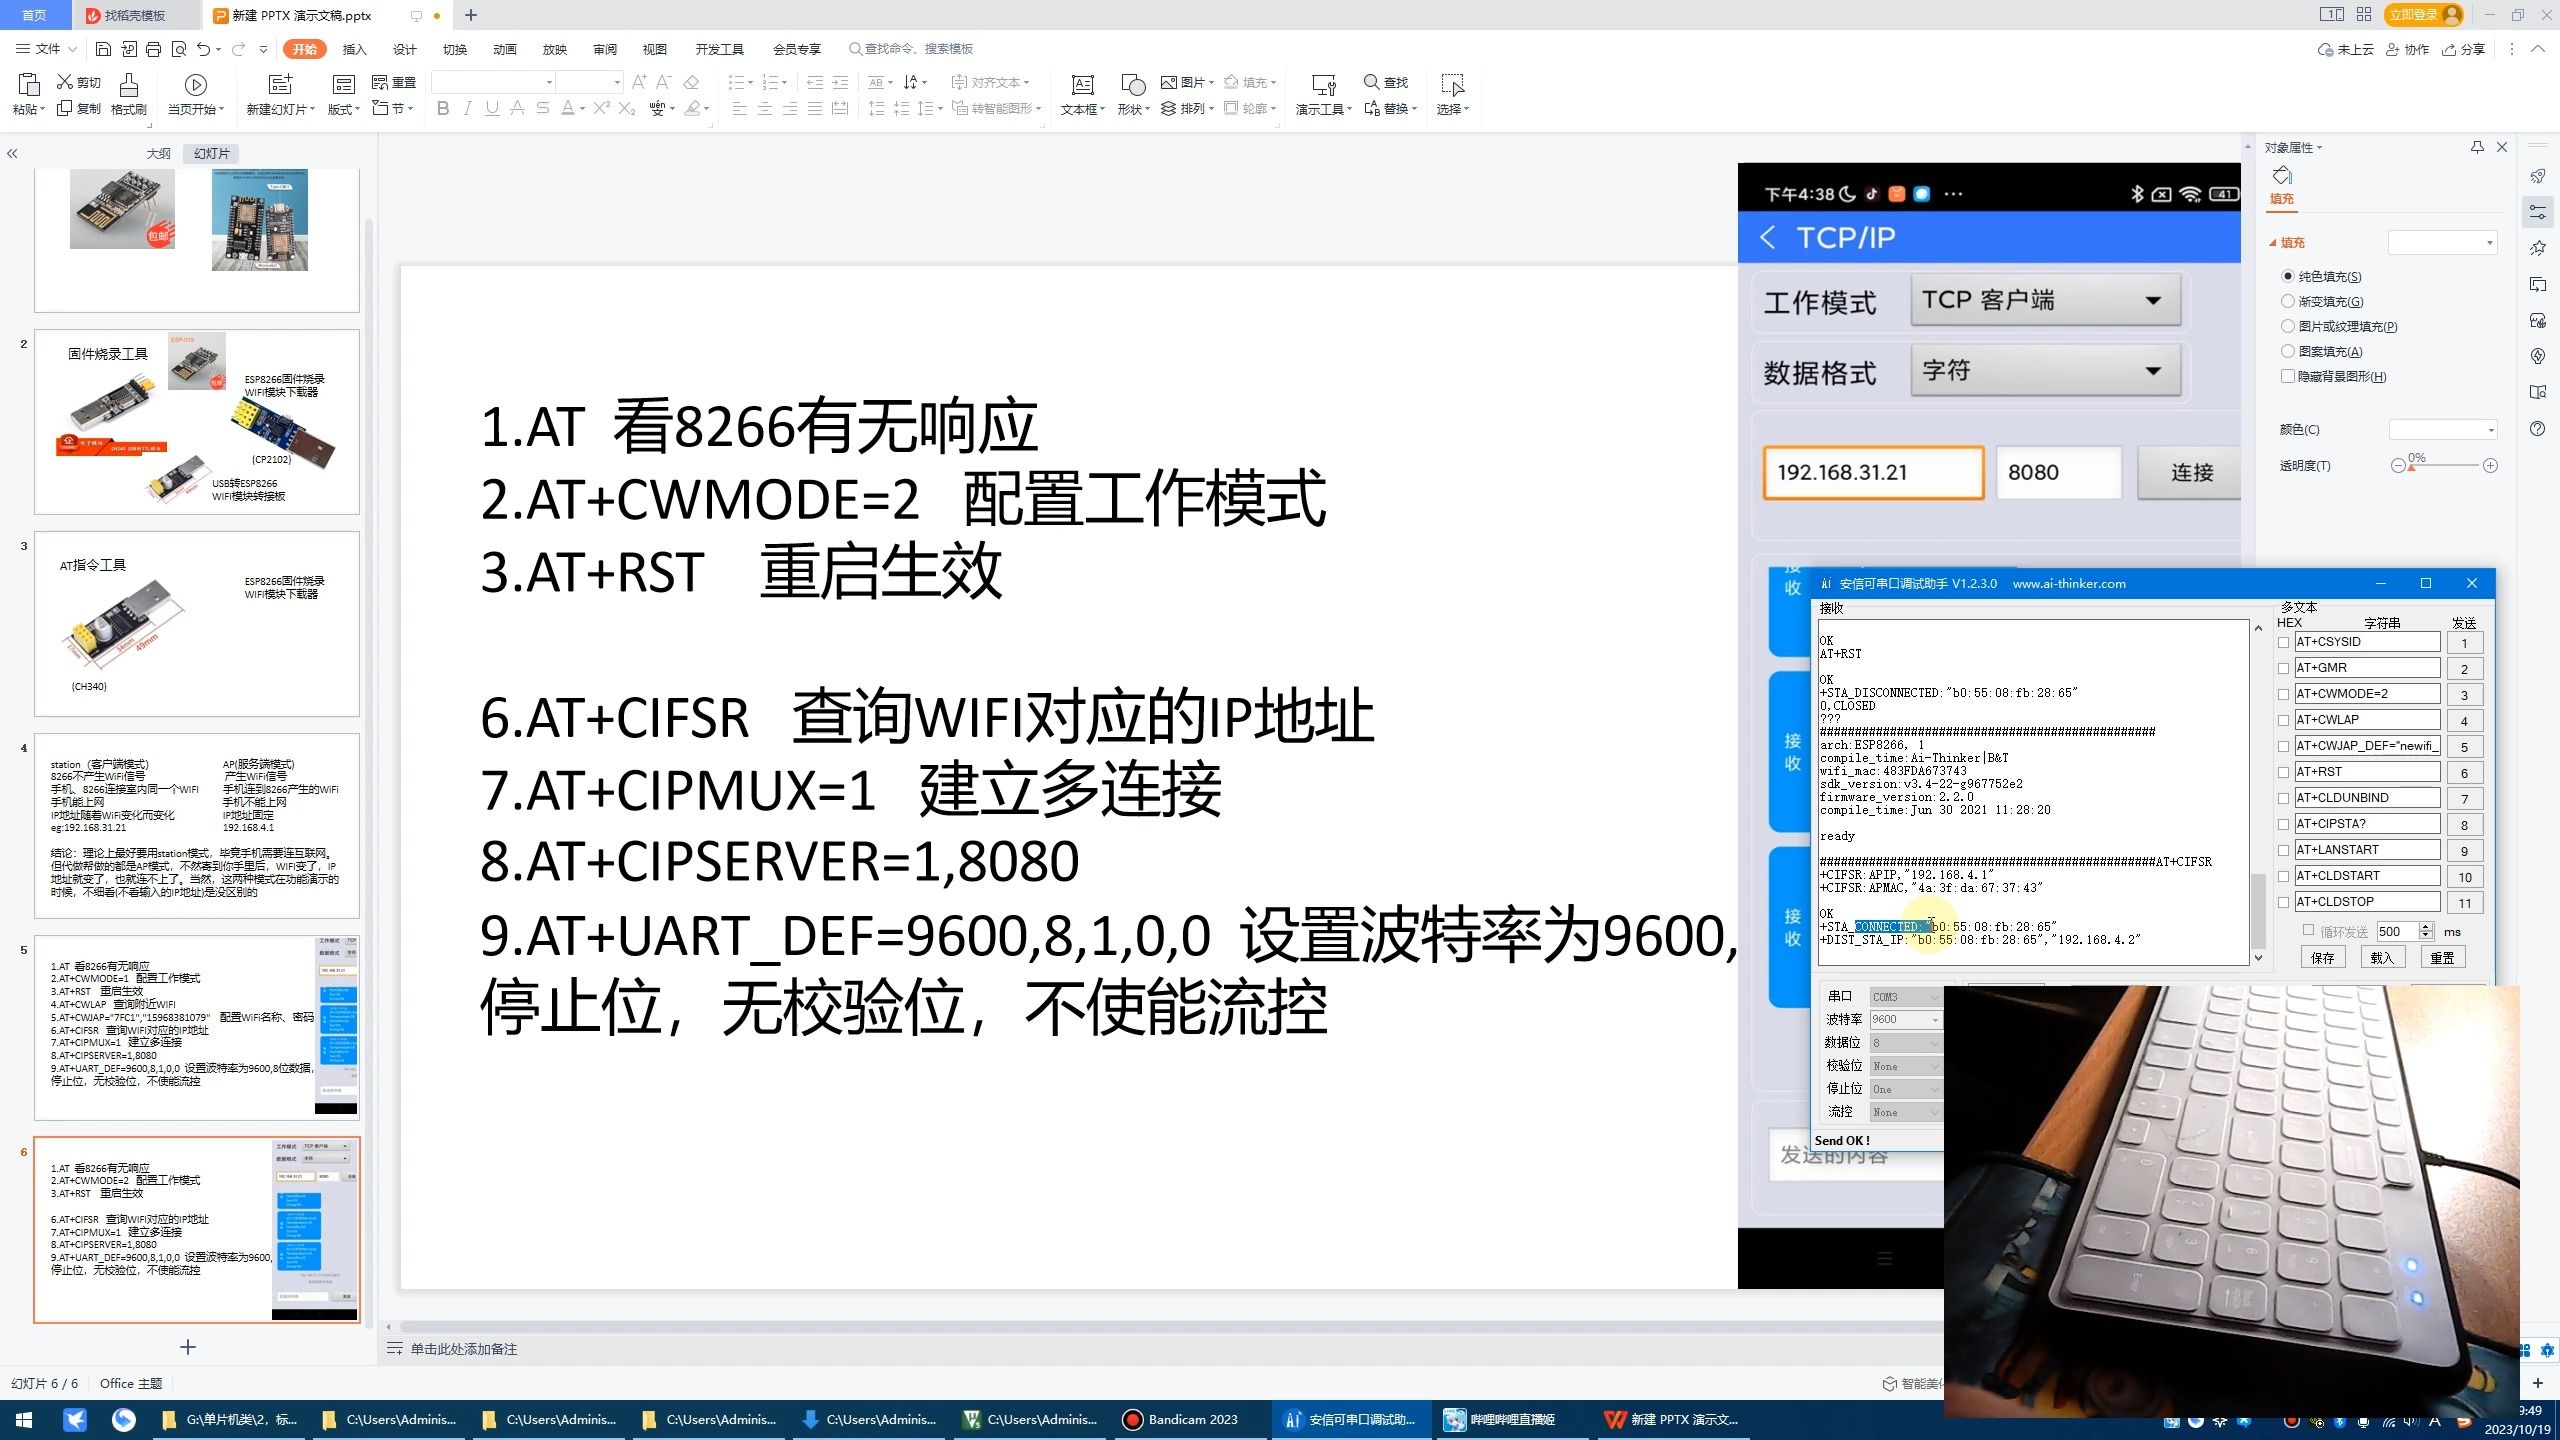Screen dimensions: 2560x1440
Task: Open the Animation (动画) ribbon tab
Action: pyautogui.click(x=504, y=48)
